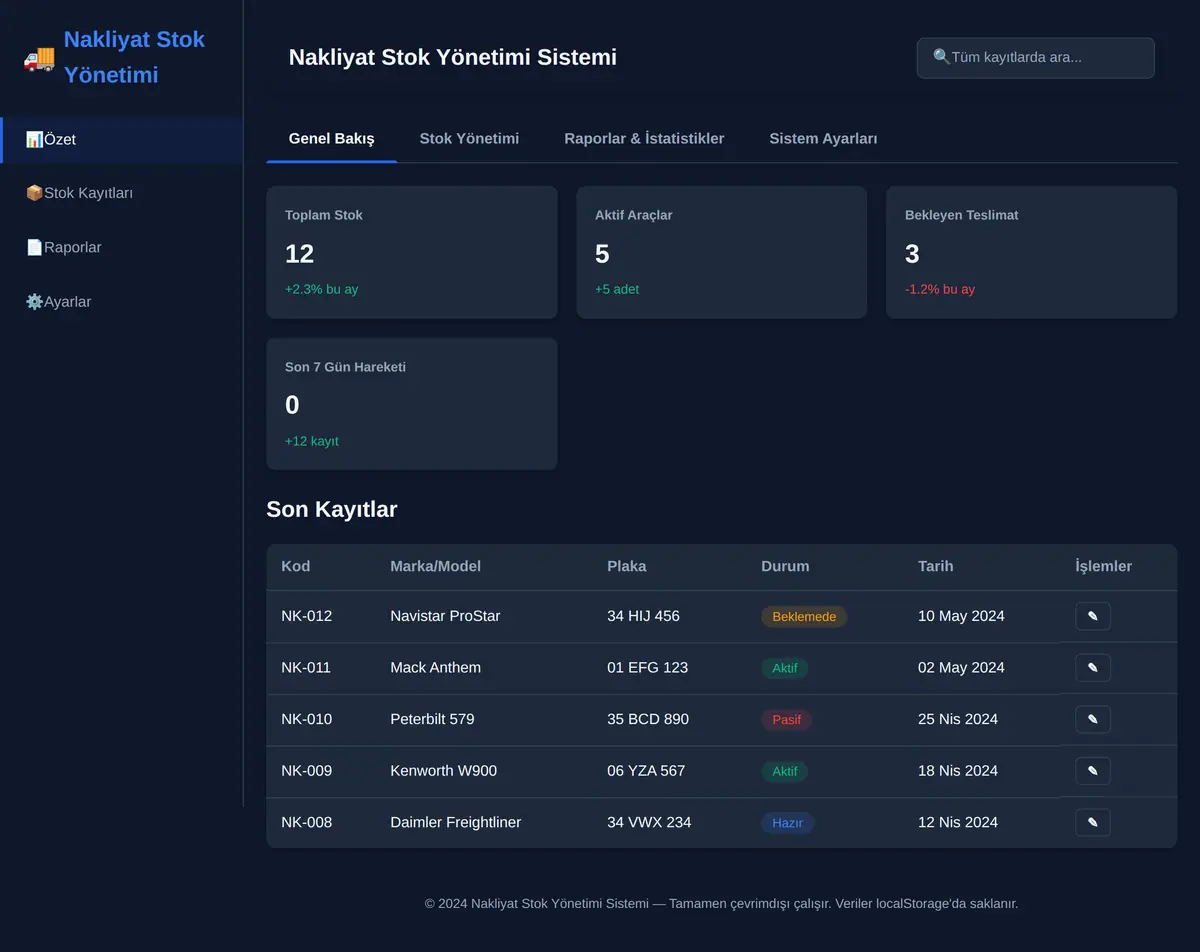Click the Daimler Freightliner cell
The height and width of the screenshot is (952, 1200).
(x=456, y=822)
